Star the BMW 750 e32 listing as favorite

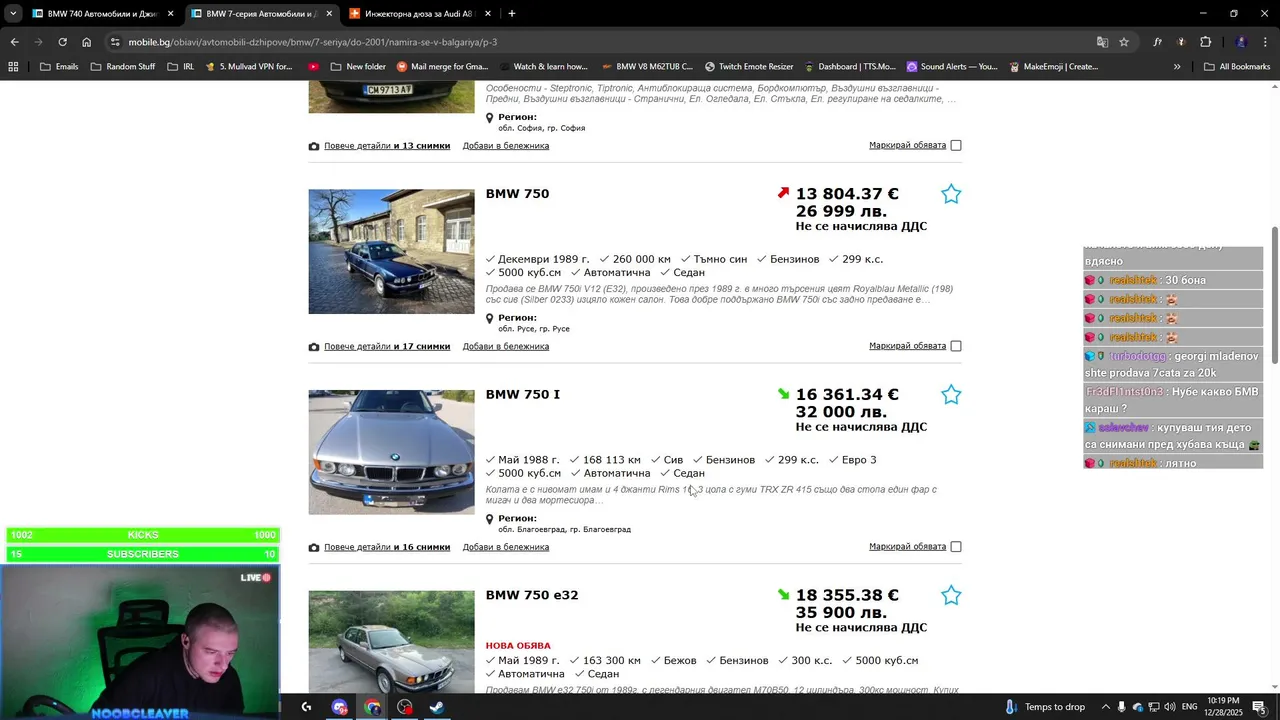951,596
